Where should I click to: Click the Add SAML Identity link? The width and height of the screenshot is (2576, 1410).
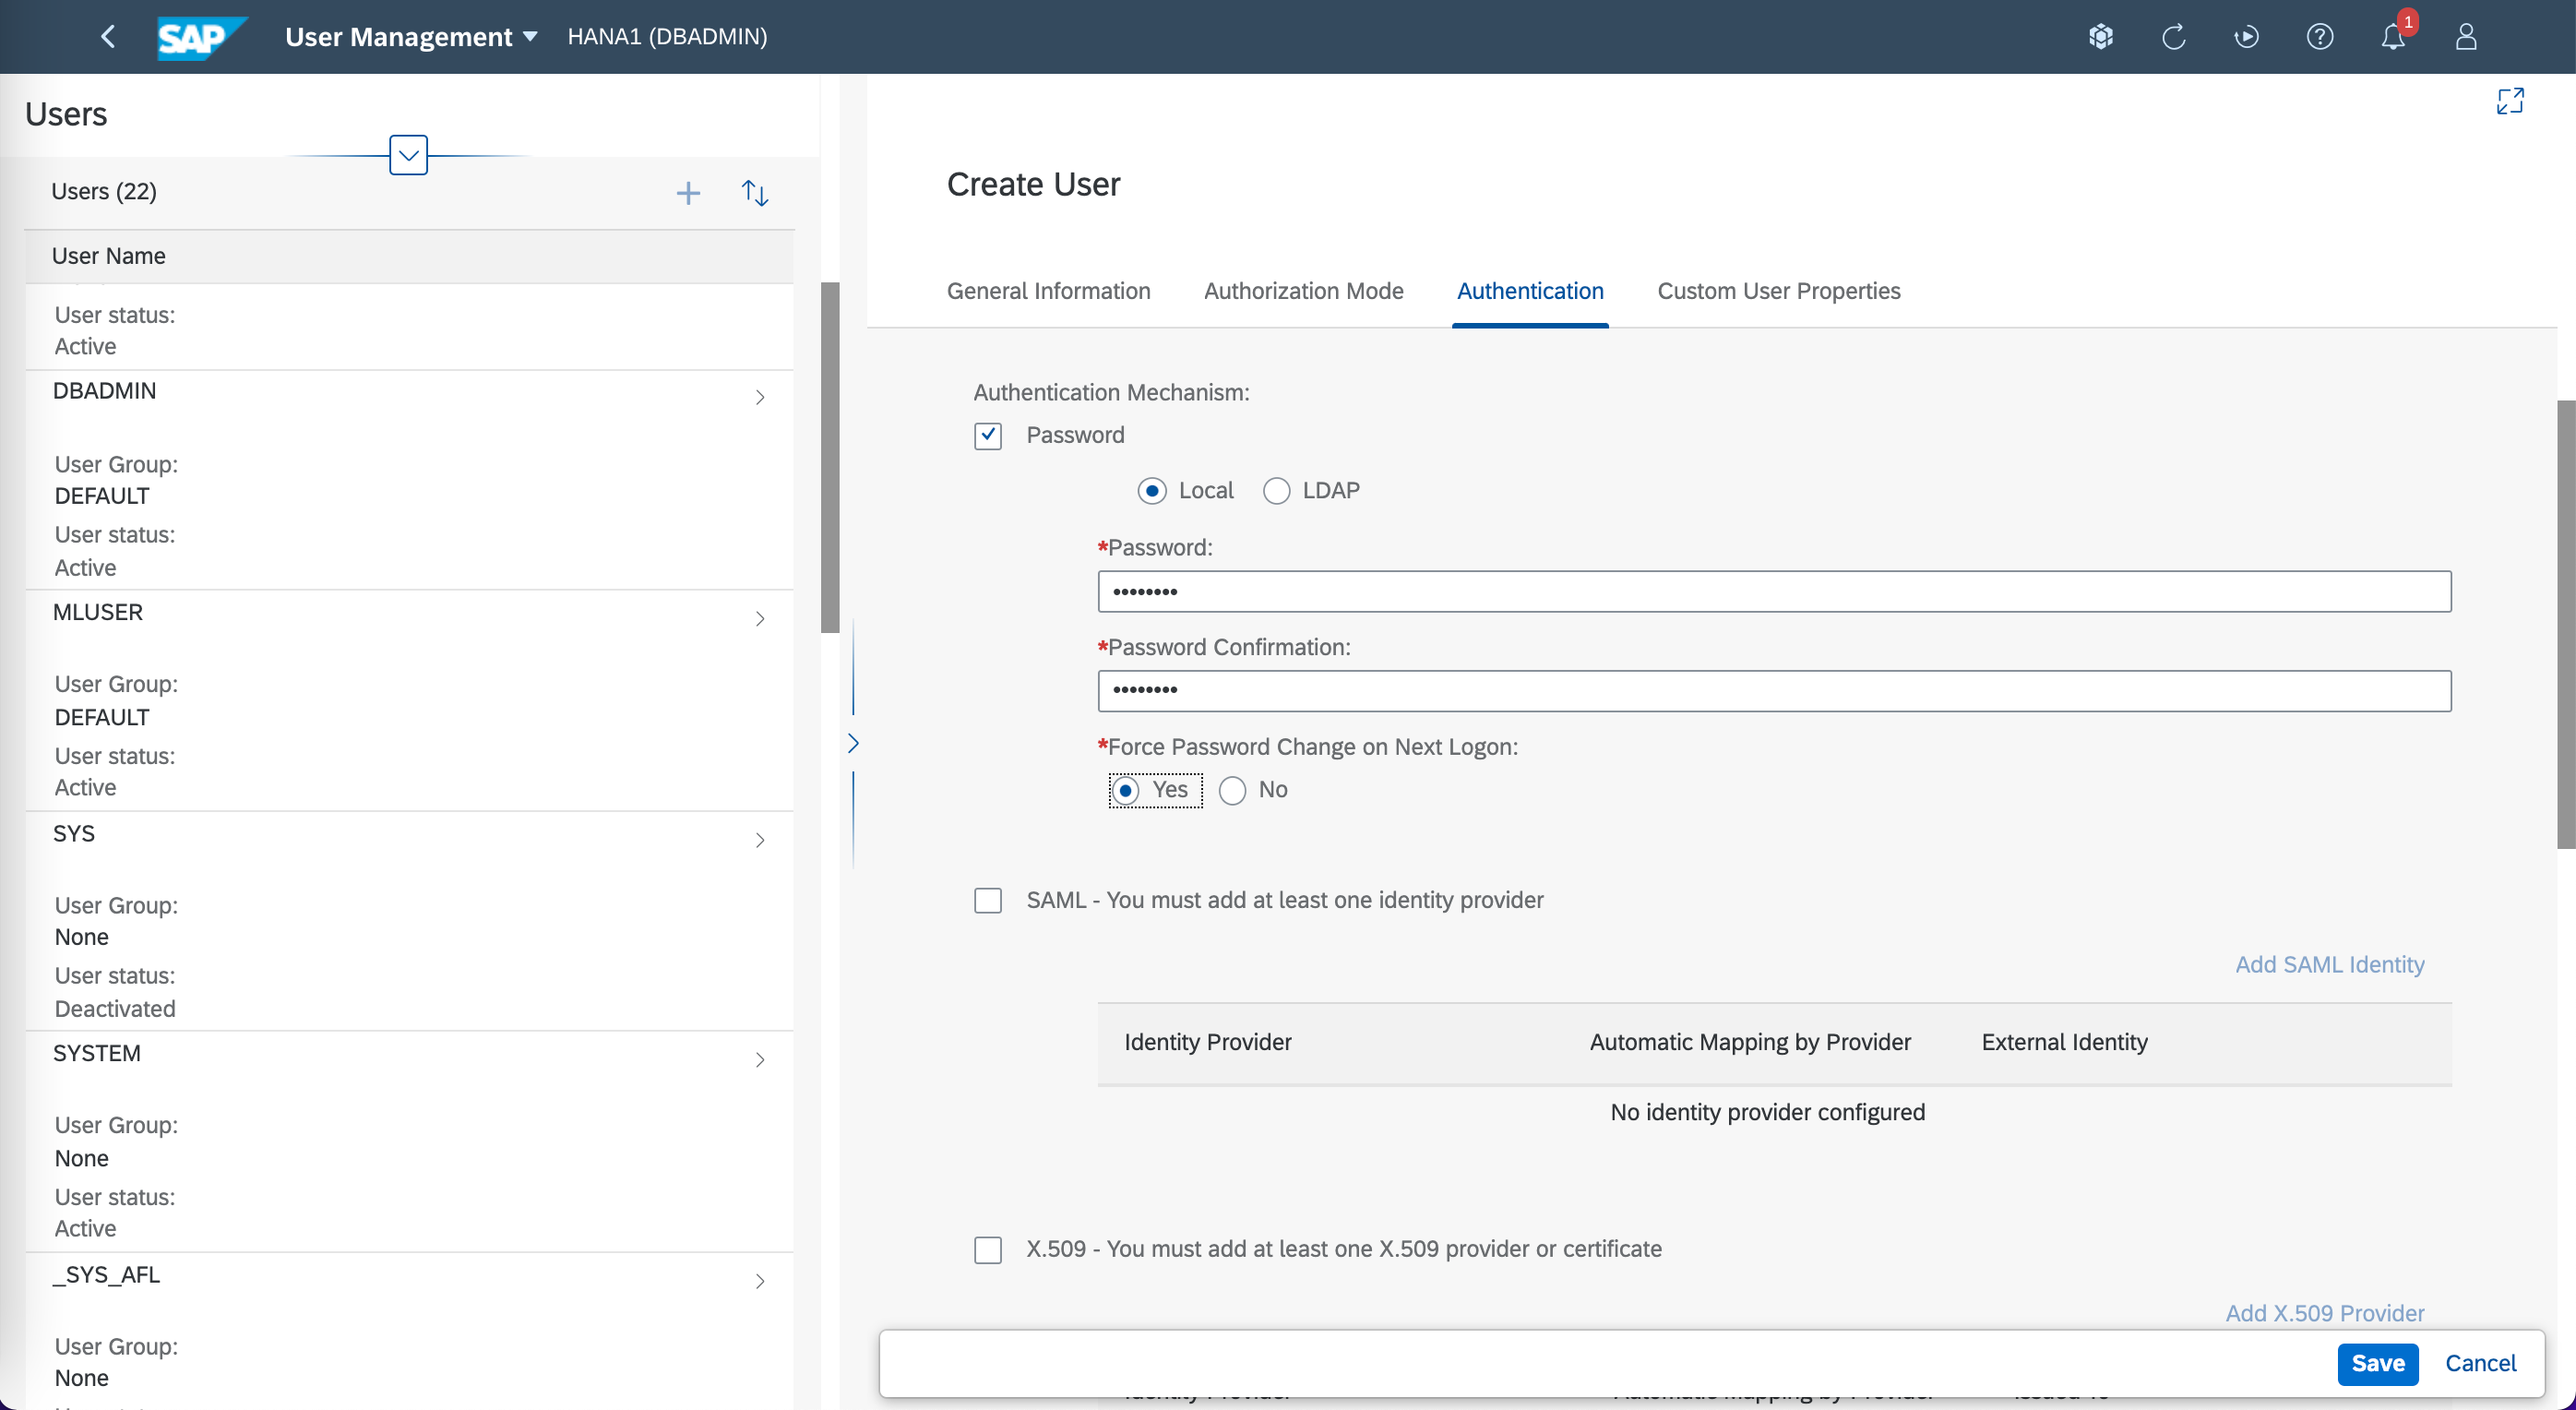(x=2329, y=965)
